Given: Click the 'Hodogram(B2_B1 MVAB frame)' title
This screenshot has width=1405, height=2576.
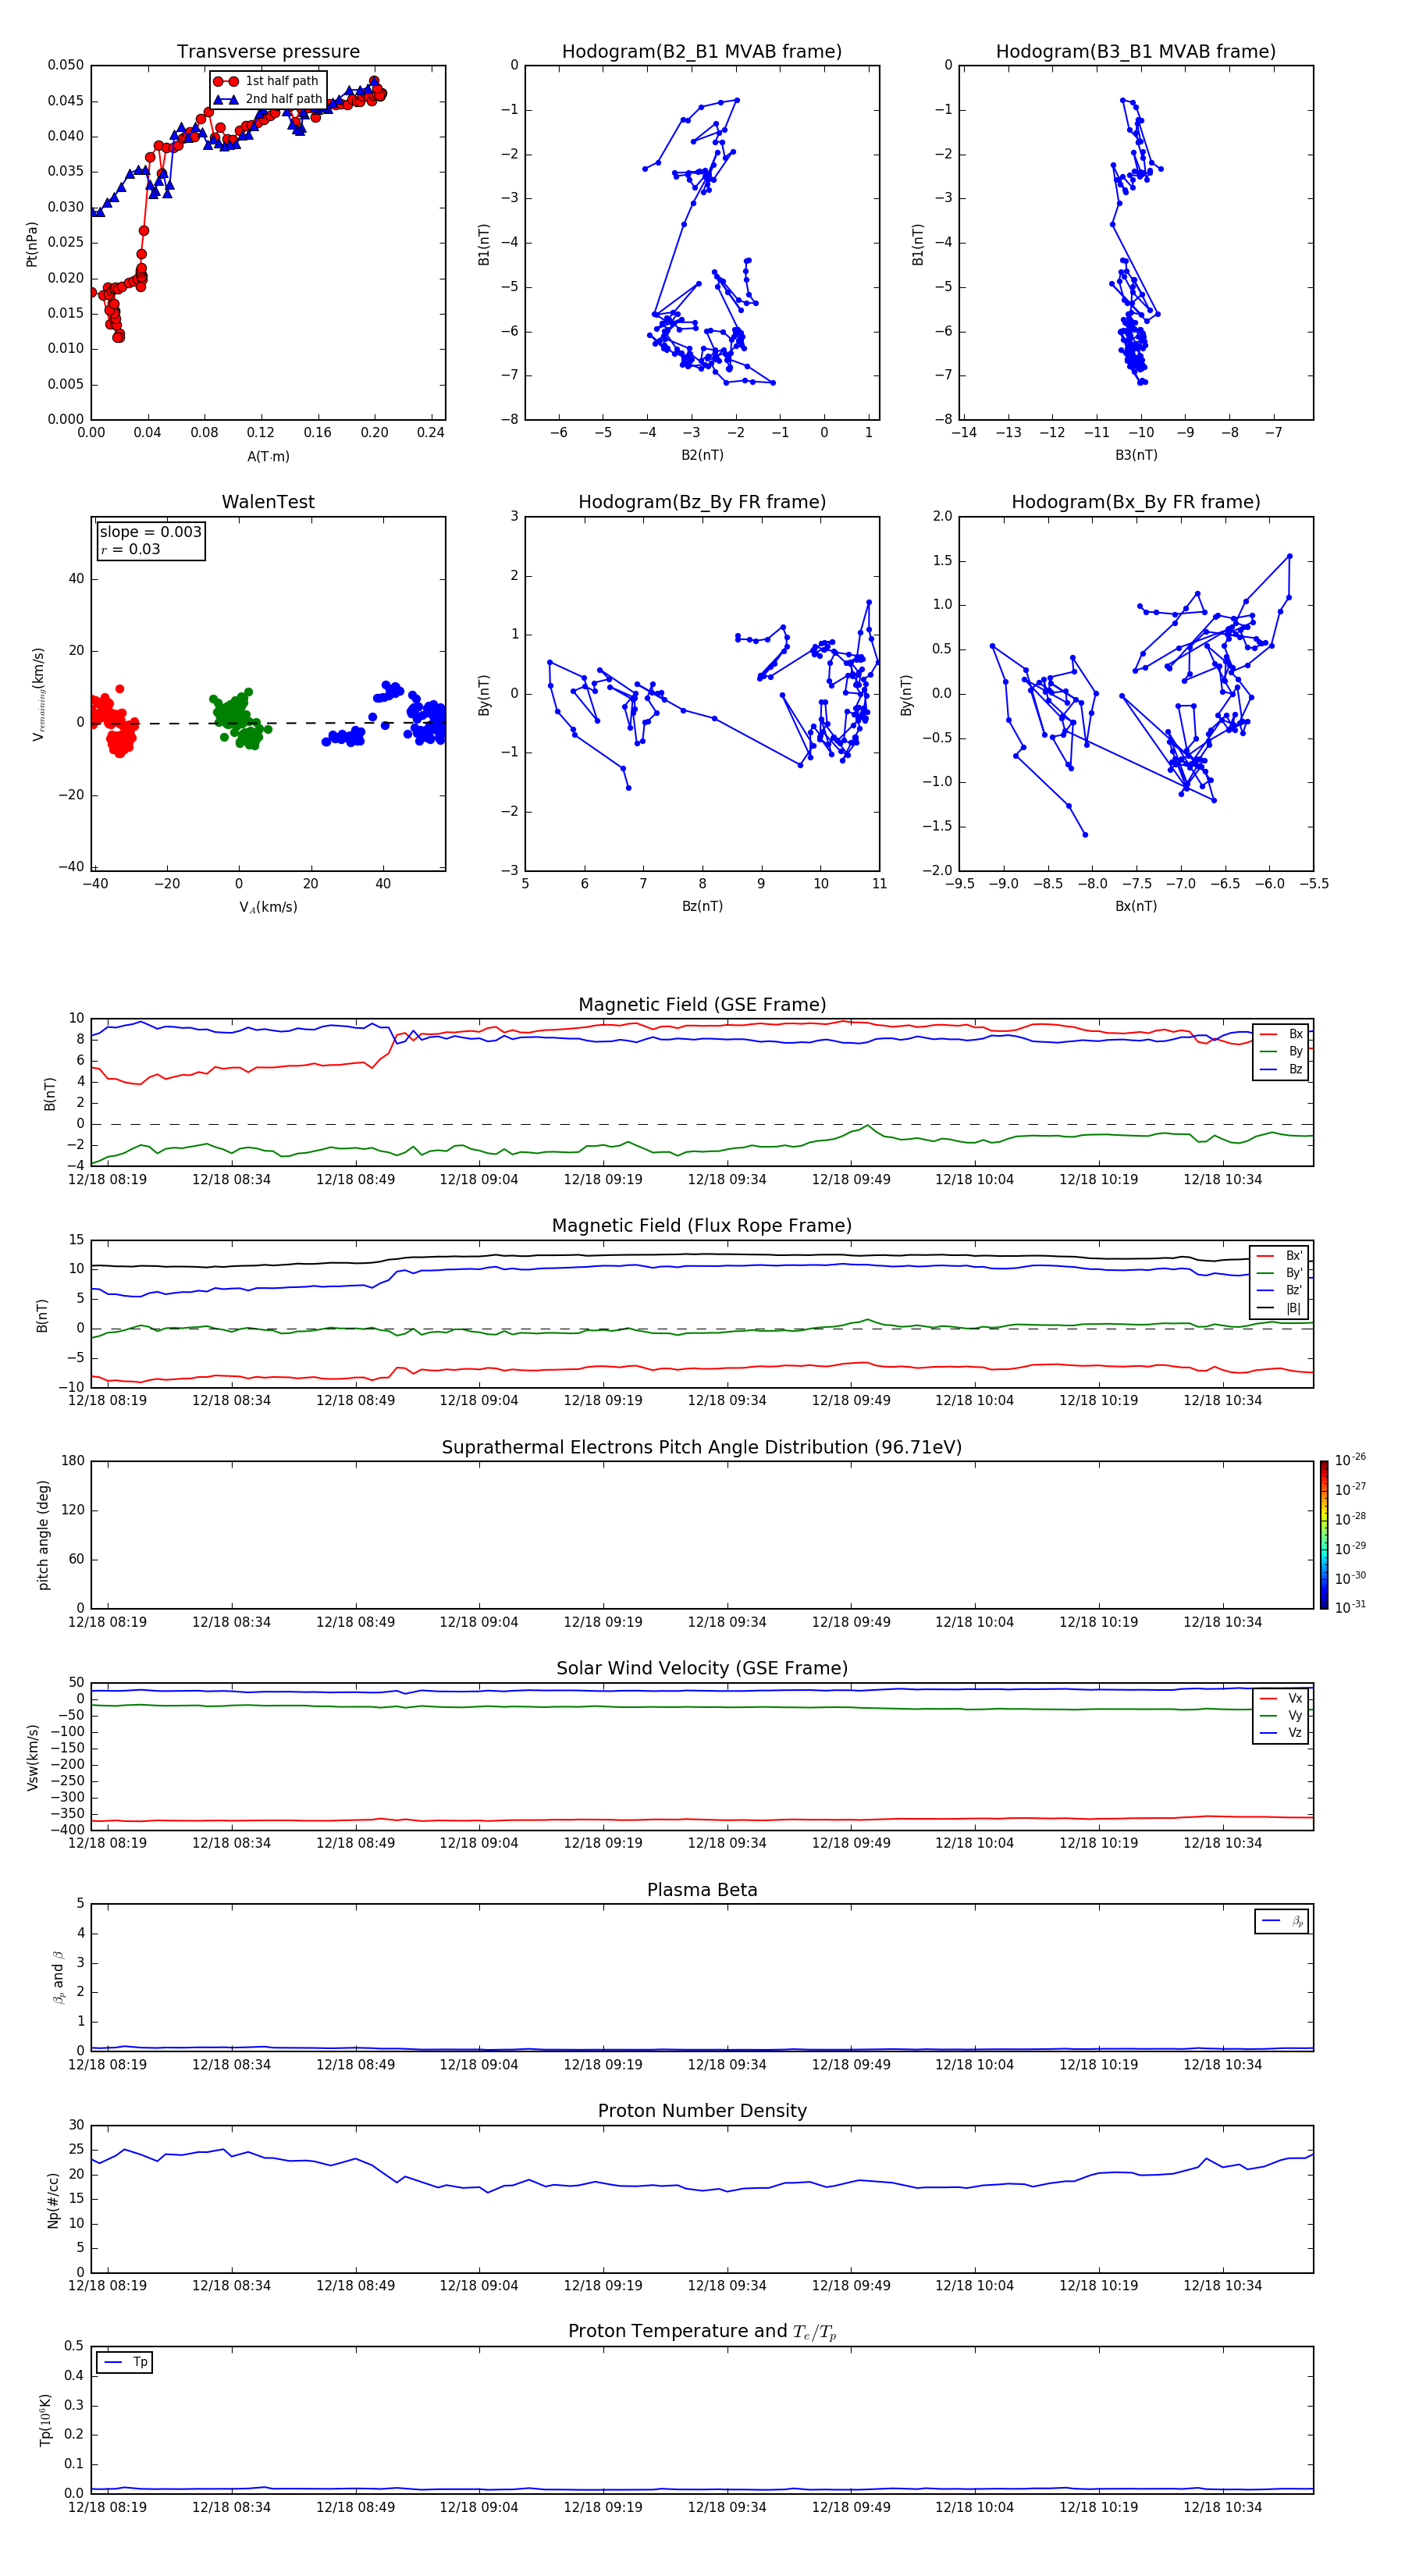Looking at the screenshot, I should tap(702, 52).
